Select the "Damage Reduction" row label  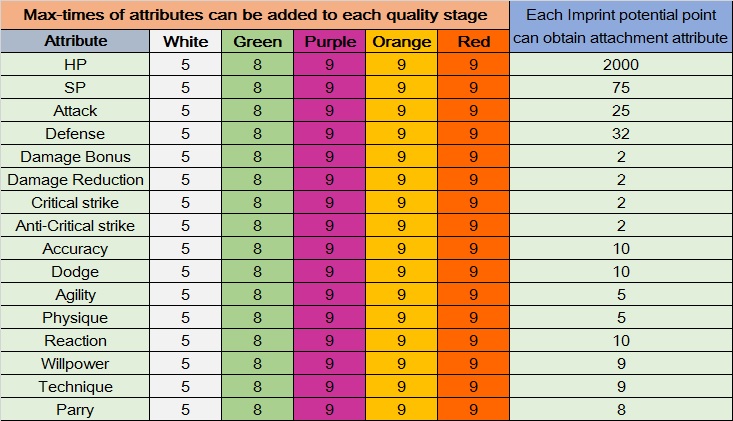75,180
